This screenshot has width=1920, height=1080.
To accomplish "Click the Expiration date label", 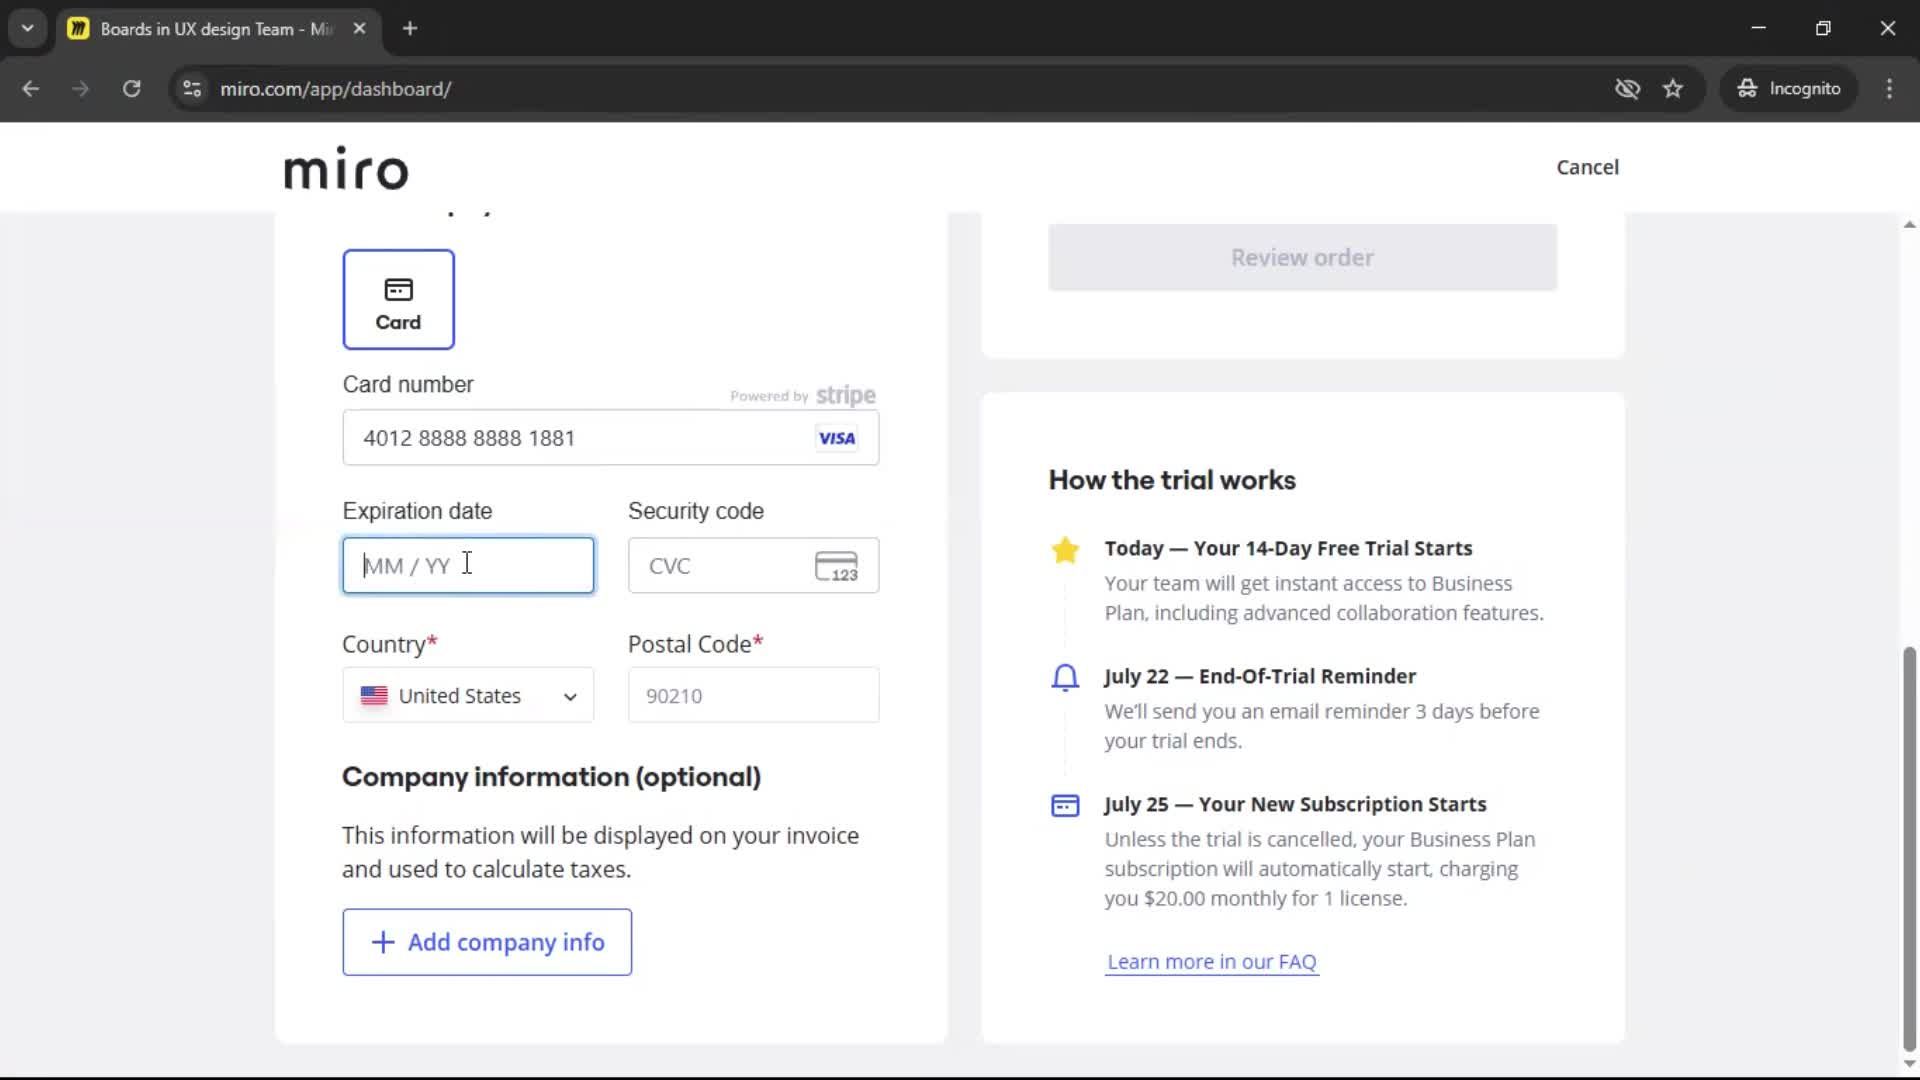I will click(417, 511).
